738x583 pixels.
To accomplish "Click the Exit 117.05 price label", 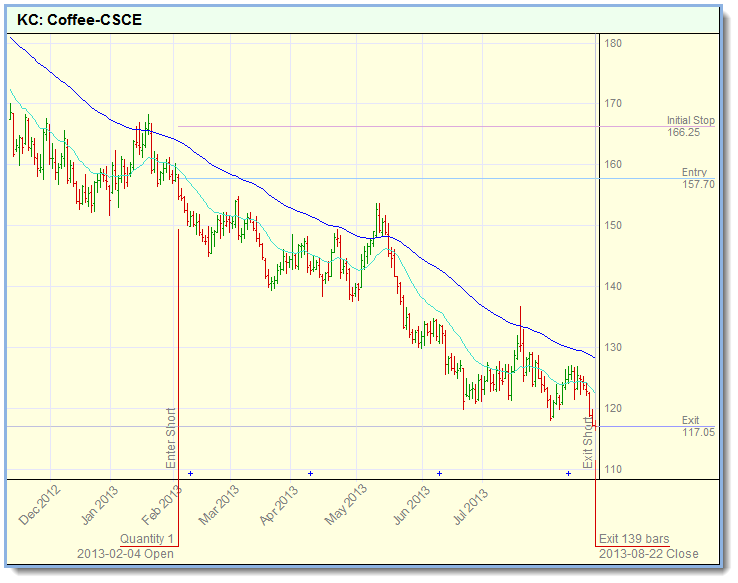I will pyautogui.click(x=697, y=426).
